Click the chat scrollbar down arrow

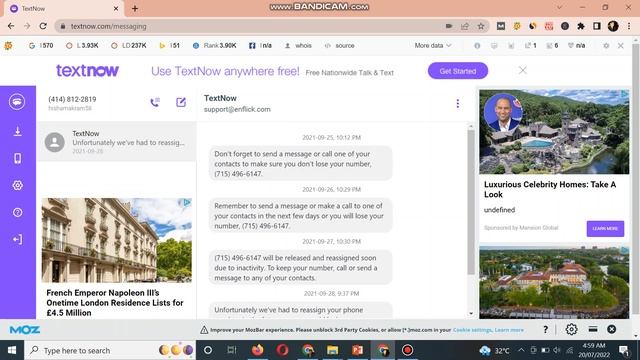tap(471, 313)
